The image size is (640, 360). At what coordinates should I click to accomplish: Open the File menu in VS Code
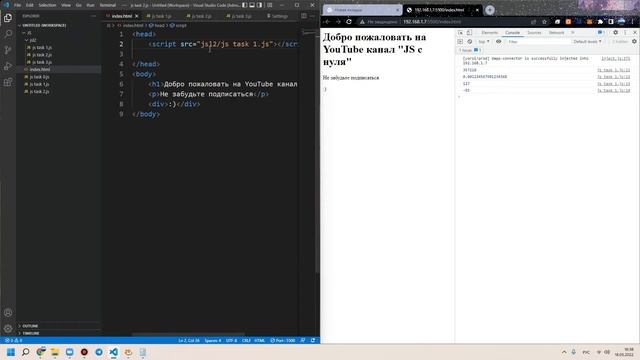click(17, 5)
